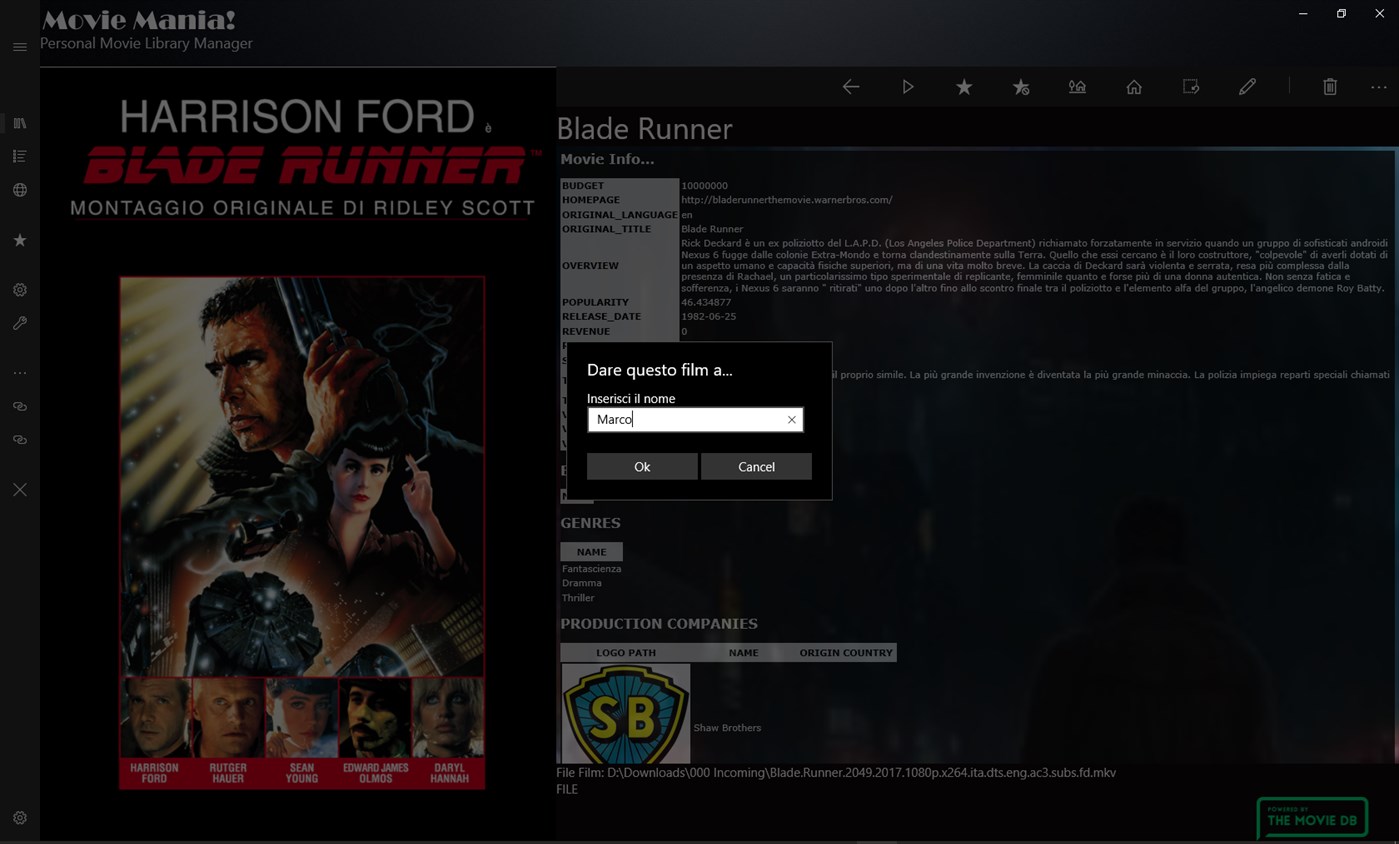Mark movie as favorite with star icon

point(964,87)
